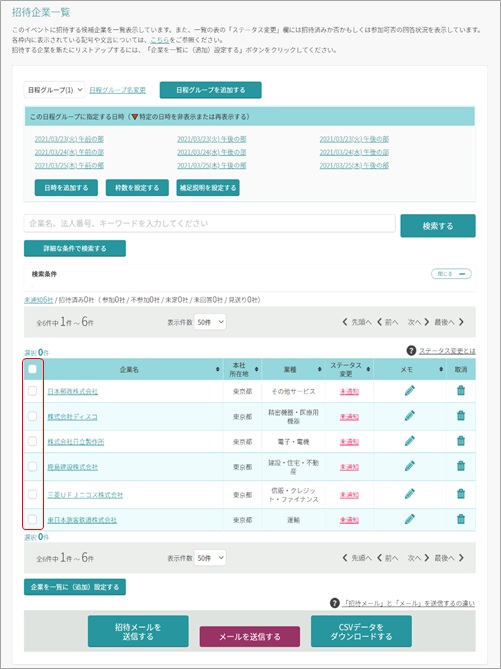Click CSVデータをダウンロードする button
Image resolution: width=501 pixels, height=669 pixels.
pyautogui.click(x=361, y=631)
